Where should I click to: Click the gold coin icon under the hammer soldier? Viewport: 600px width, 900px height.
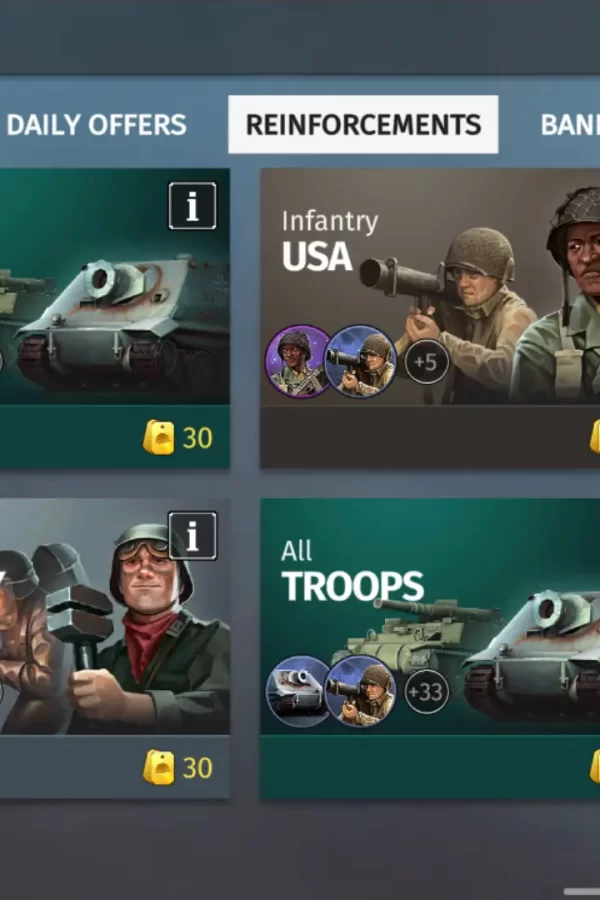coord(158,767)
